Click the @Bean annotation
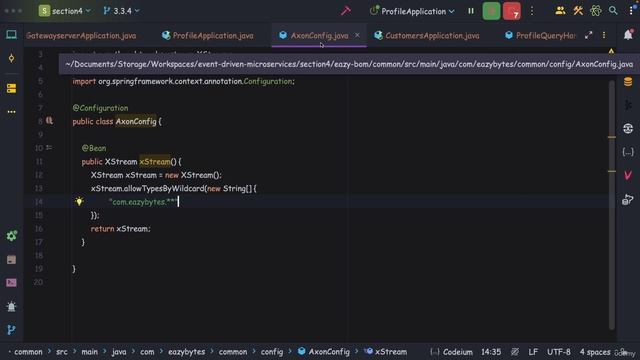Viewport: 640px width, 360px height. click(94, 148)
